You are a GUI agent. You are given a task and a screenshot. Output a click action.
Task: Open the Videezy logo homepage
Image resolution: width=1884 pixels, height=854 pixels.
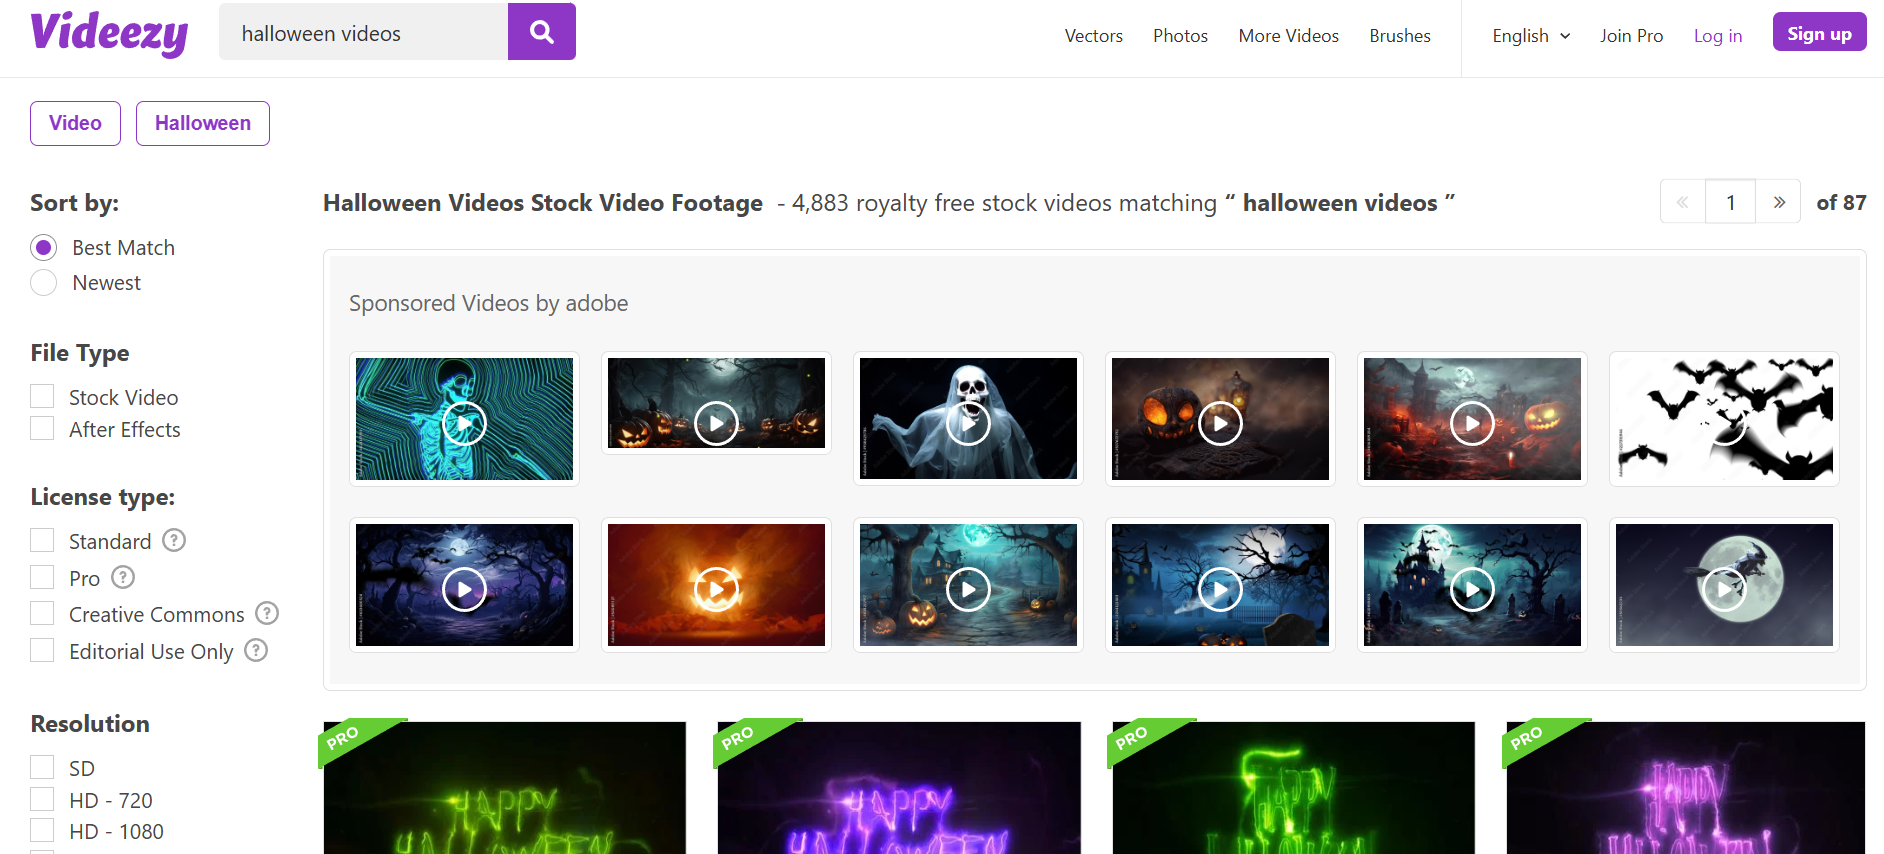click(109, 33)
